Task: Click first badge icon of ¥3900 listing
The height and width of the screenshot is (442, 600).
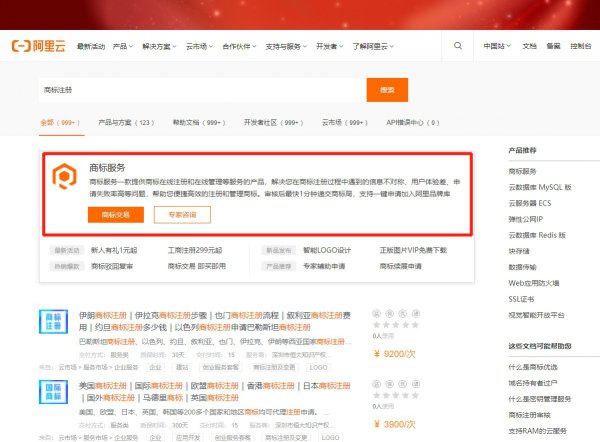Action: pyautogui.click(x=377, y=384)
